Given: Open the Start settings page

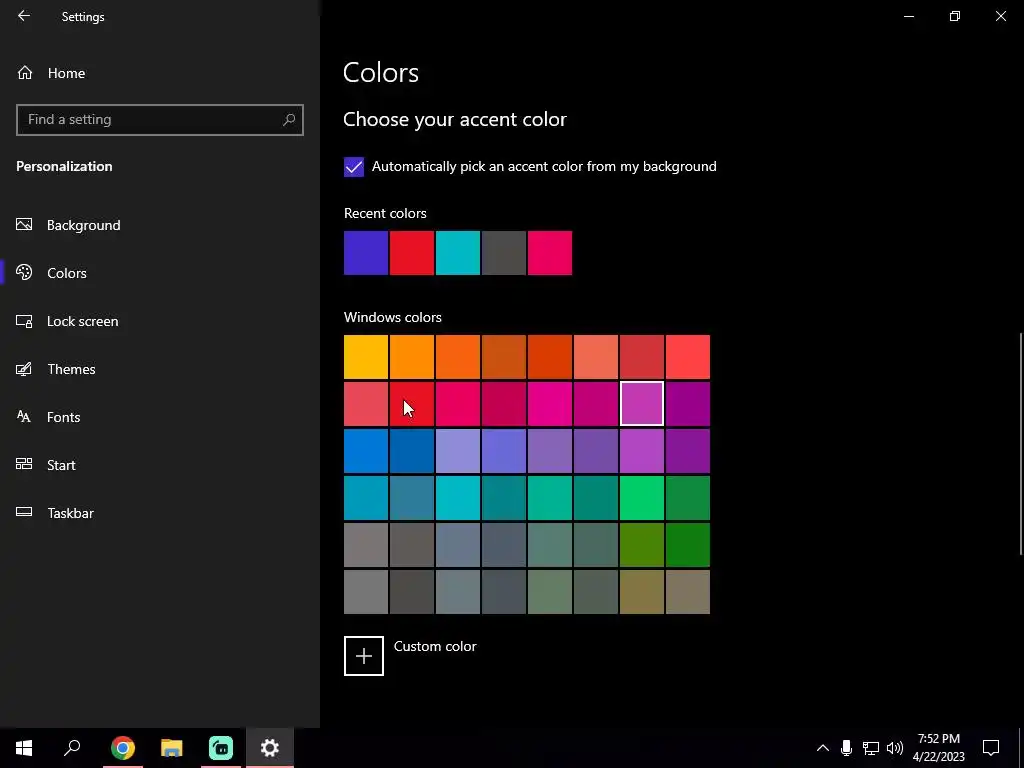Looking at the screenshot, I should click(x=61, y=465).
